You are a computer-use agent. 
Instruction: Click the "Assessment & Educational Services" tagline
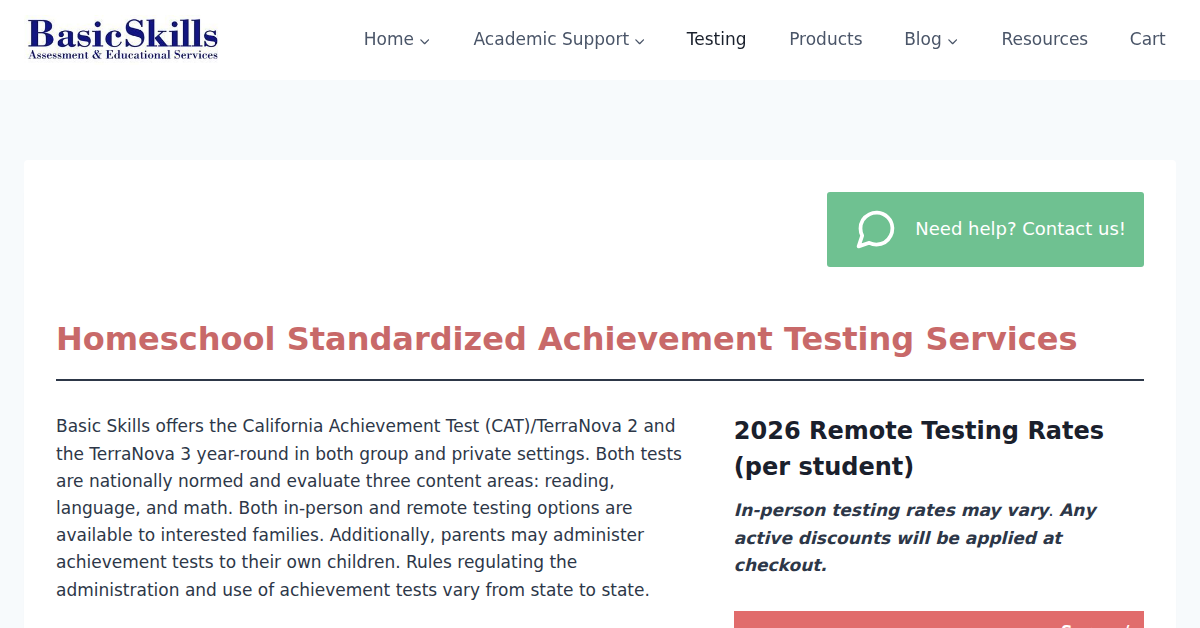[x=123, y=55]
